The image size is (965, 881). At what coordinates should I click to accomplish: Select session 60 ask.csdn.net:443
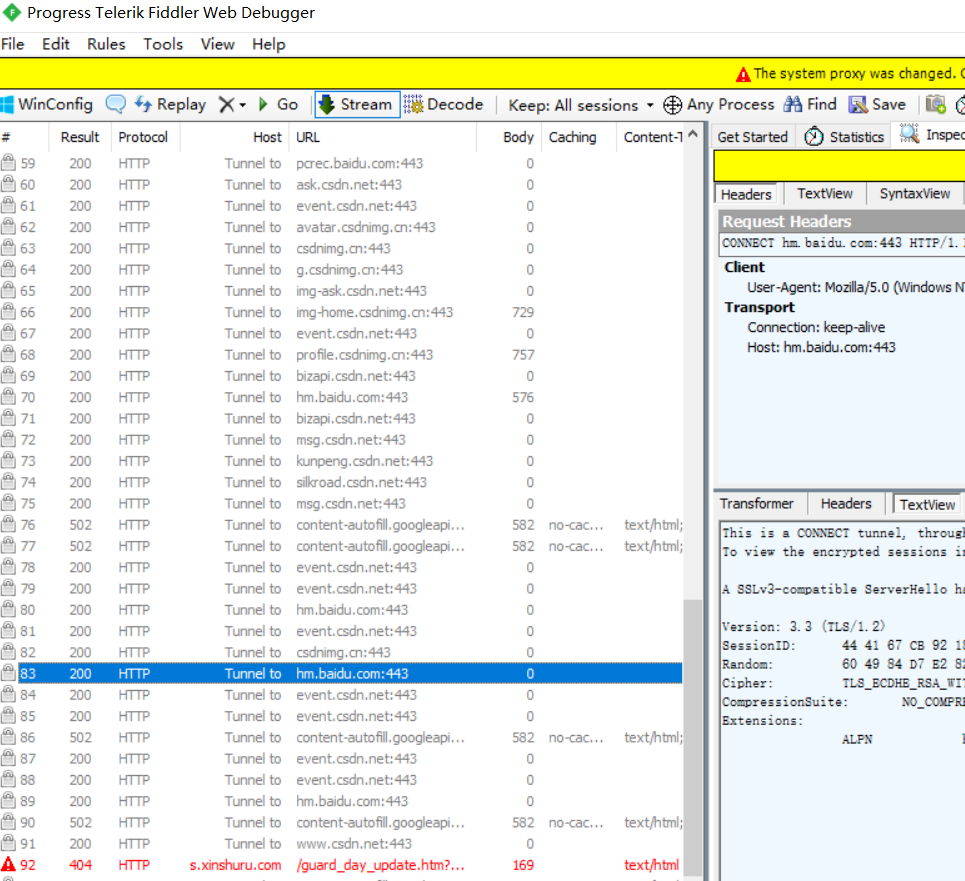[341, 185]
